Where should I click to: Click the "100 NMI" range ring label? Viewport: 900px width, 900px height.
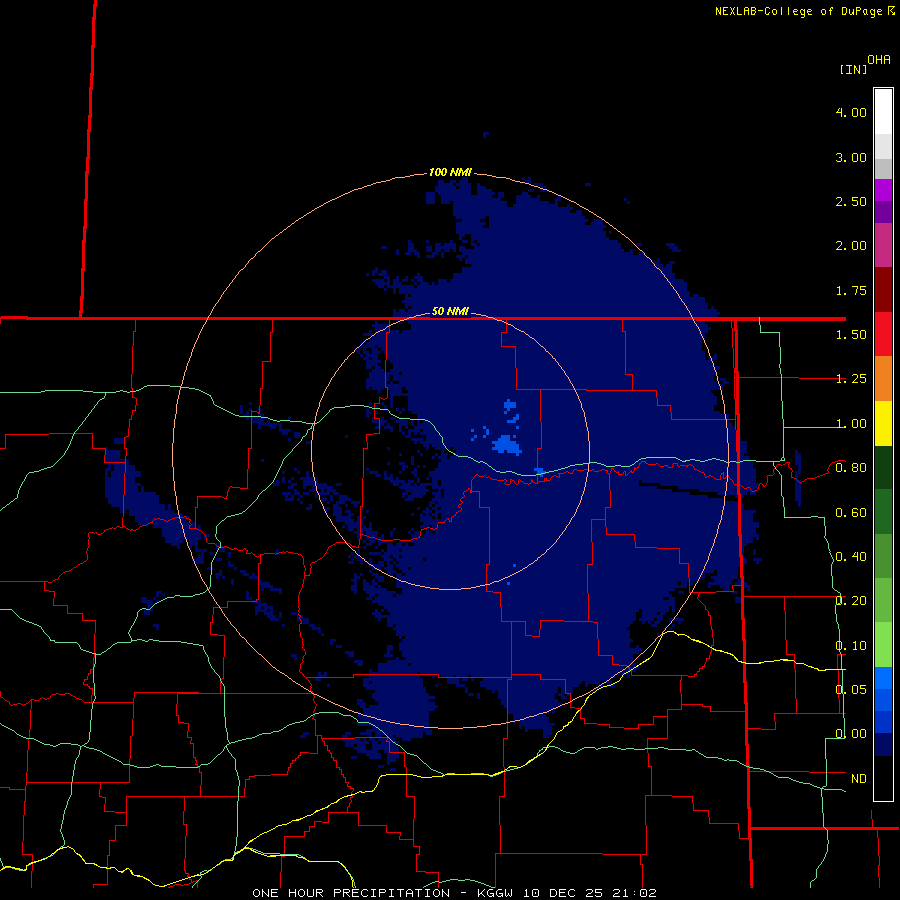[x=450, y=172]
